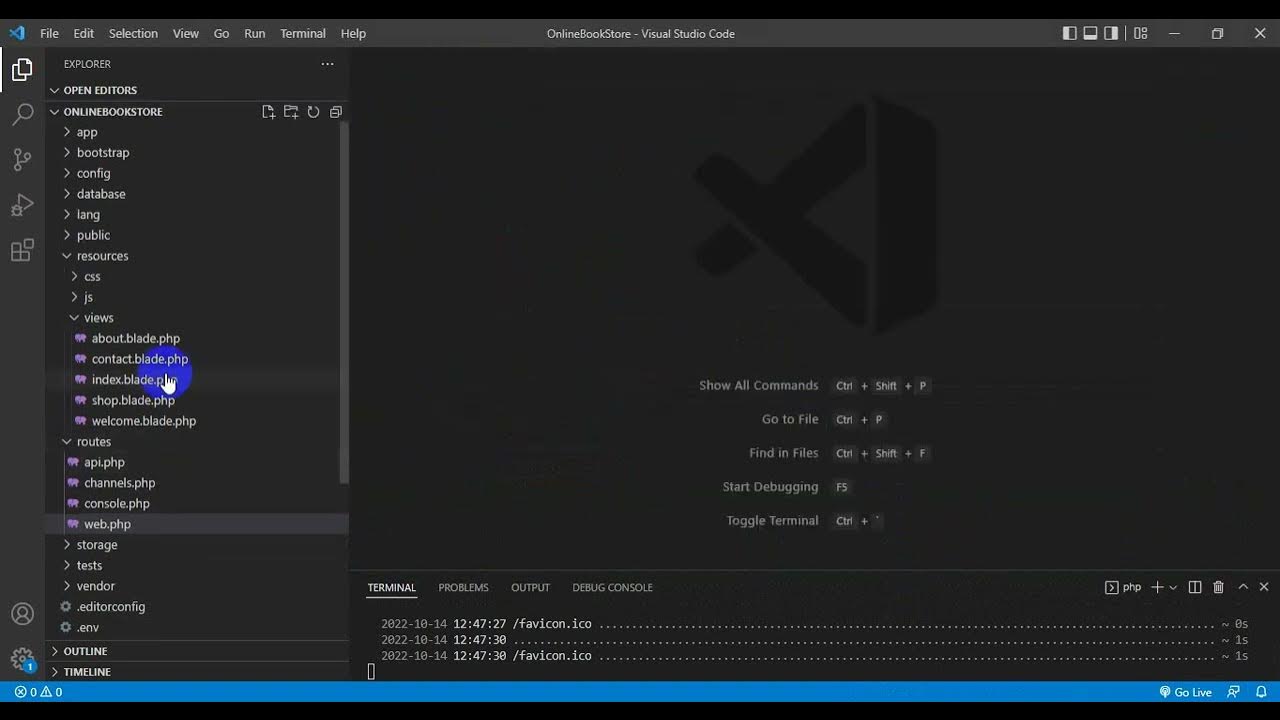The width and height of the screenshot is (1280, 720).
Task: Toggle the primary side bar layout icon
Action: [1069, 33]
